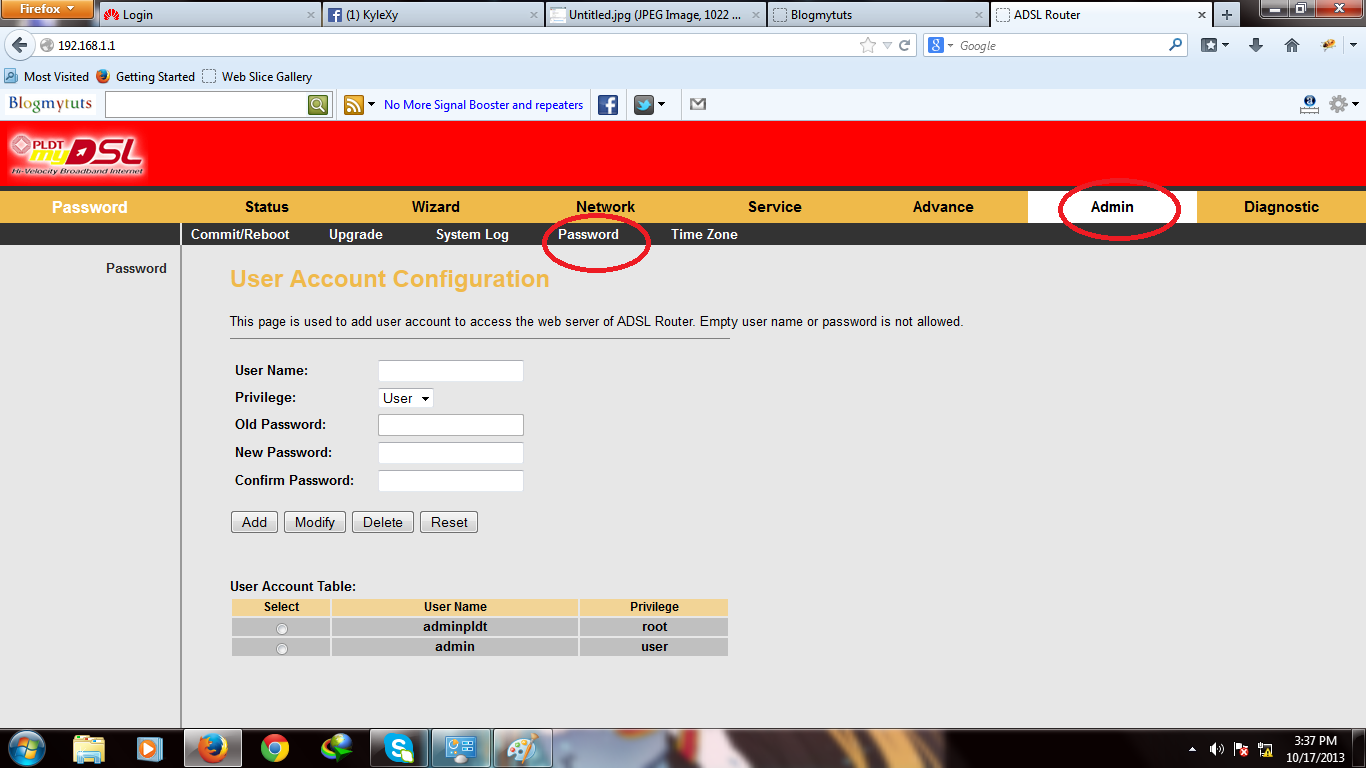
Task: Bookmark this page with the star icon
Action: point(868,45)
